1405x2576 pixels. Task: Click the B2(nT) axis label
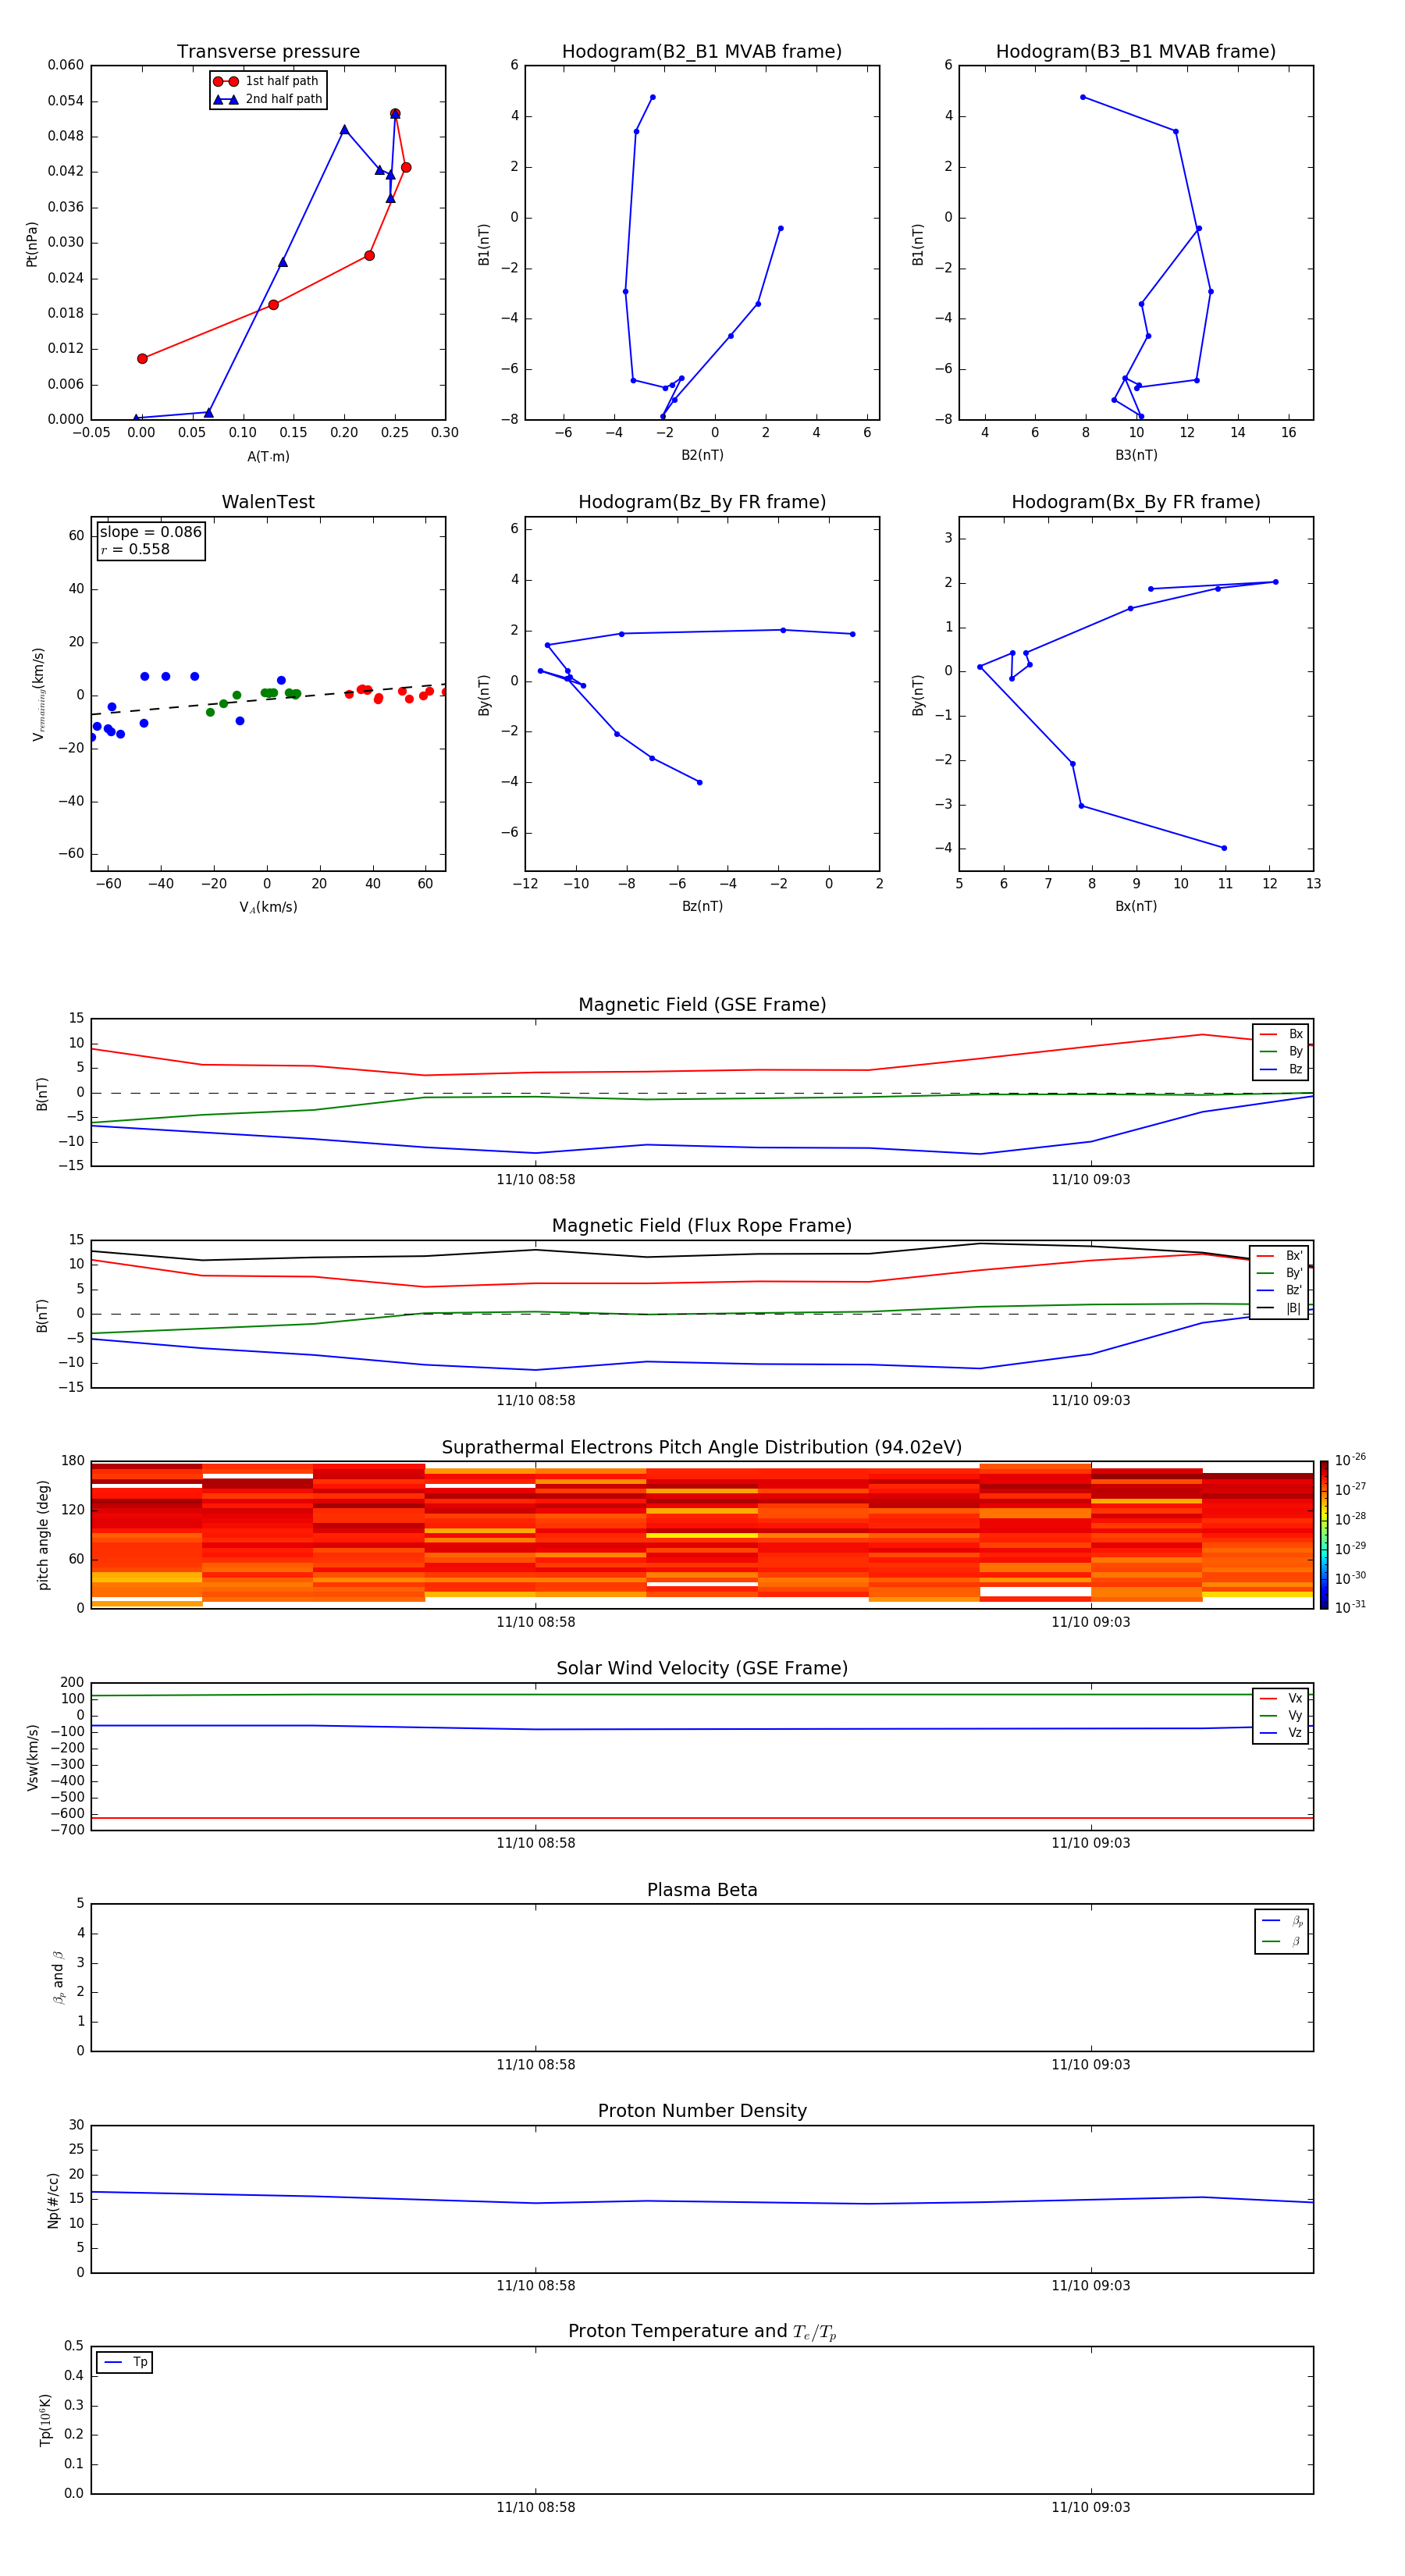[x=702, y=455]
